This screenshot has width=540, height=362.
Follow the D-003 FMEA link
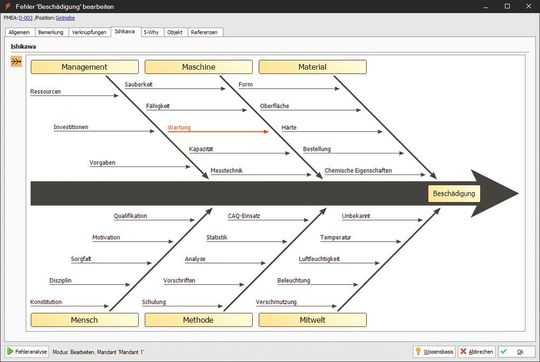[x=25, y=18]
